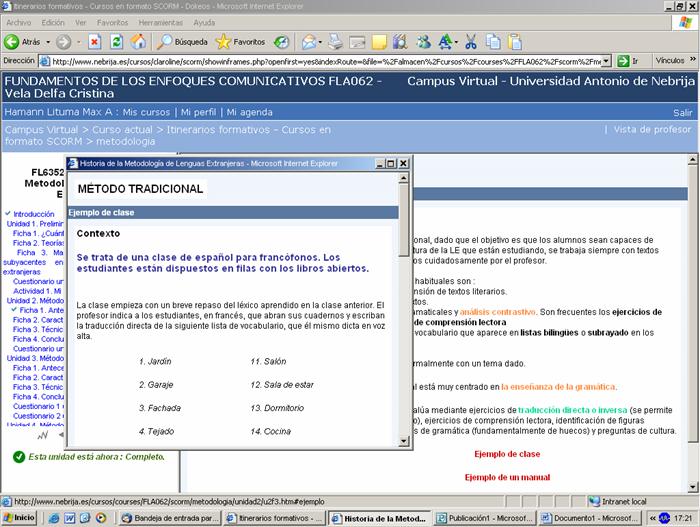Click the address bar URL field

[x=326, y=61]
